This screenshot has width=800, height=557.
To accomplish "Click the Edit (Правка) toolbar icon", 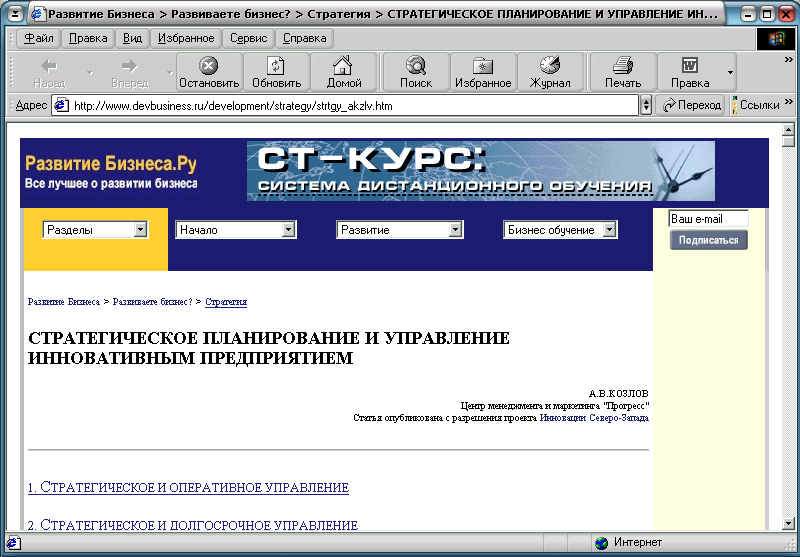I will coord(690,66).
